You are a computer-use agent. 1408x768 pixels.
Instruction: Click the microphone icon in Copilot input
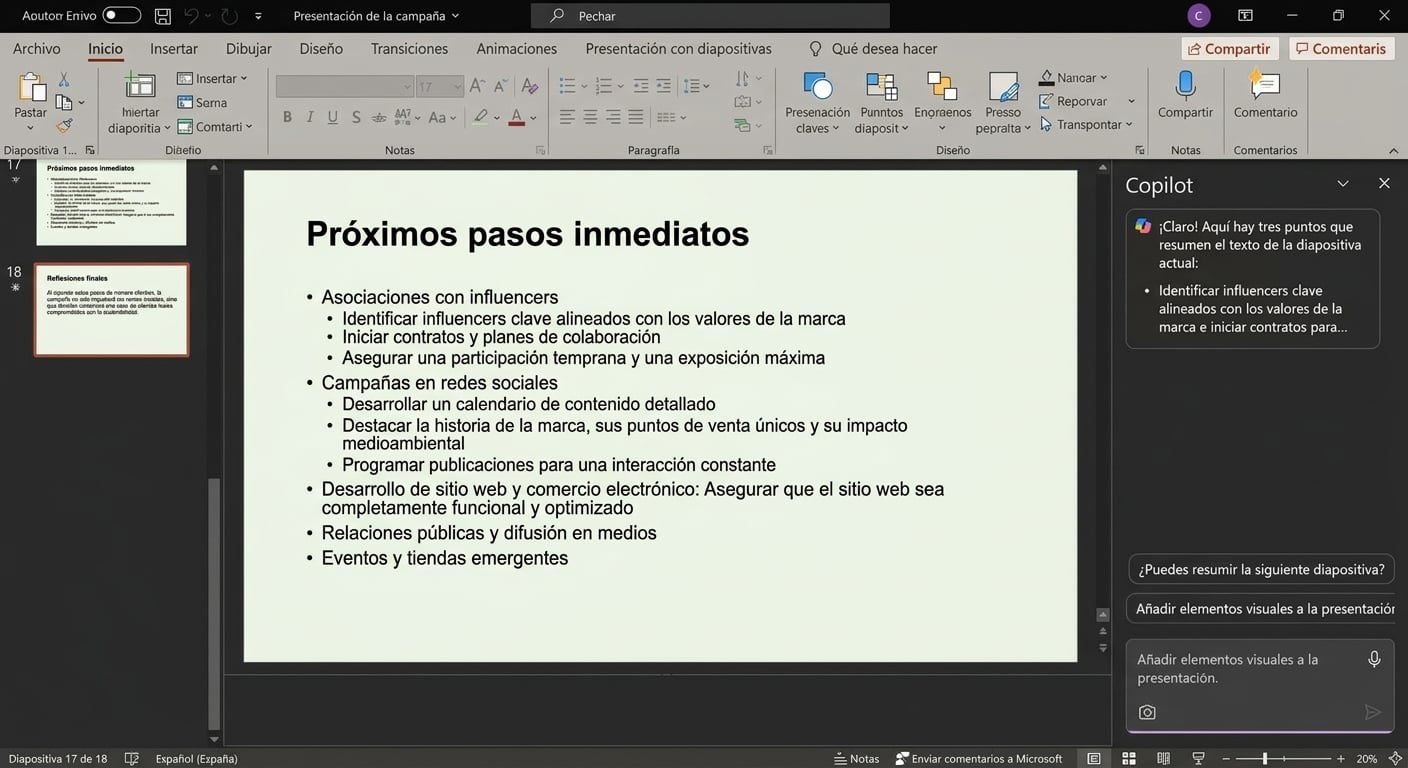click(1375, 659)
